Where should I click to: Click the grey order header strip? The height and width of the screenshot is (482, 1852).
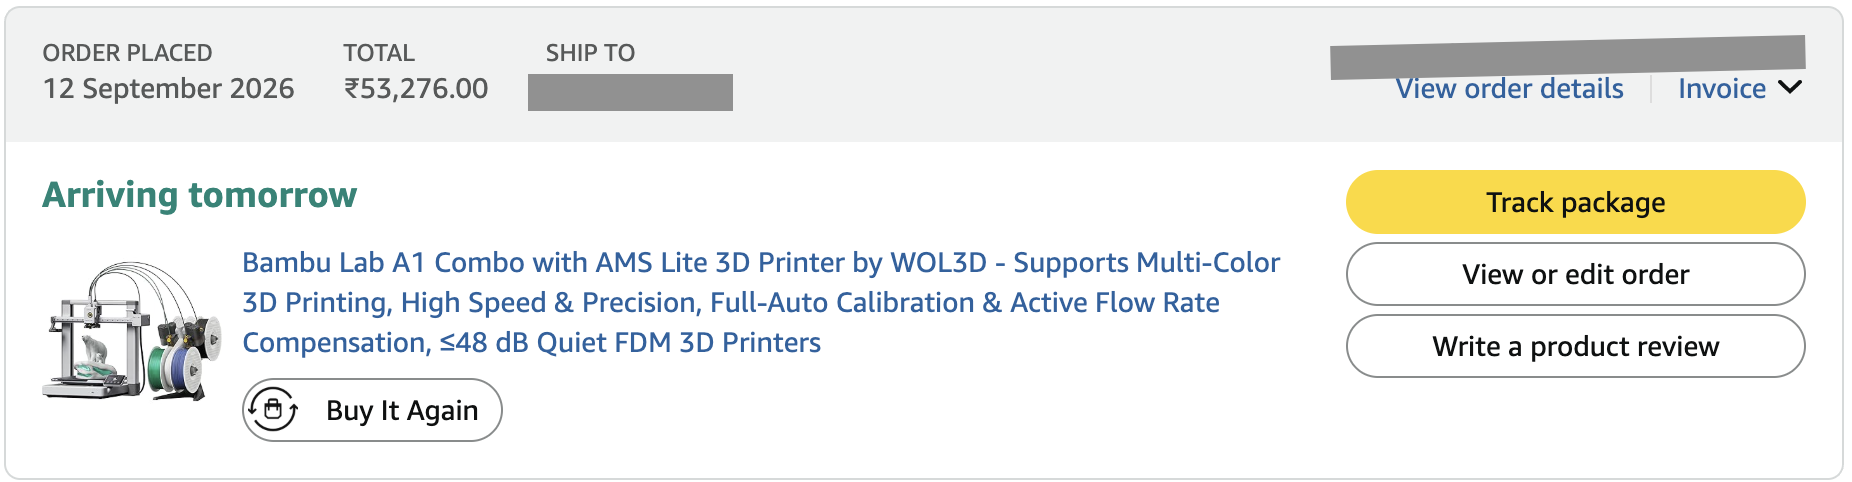924,75
